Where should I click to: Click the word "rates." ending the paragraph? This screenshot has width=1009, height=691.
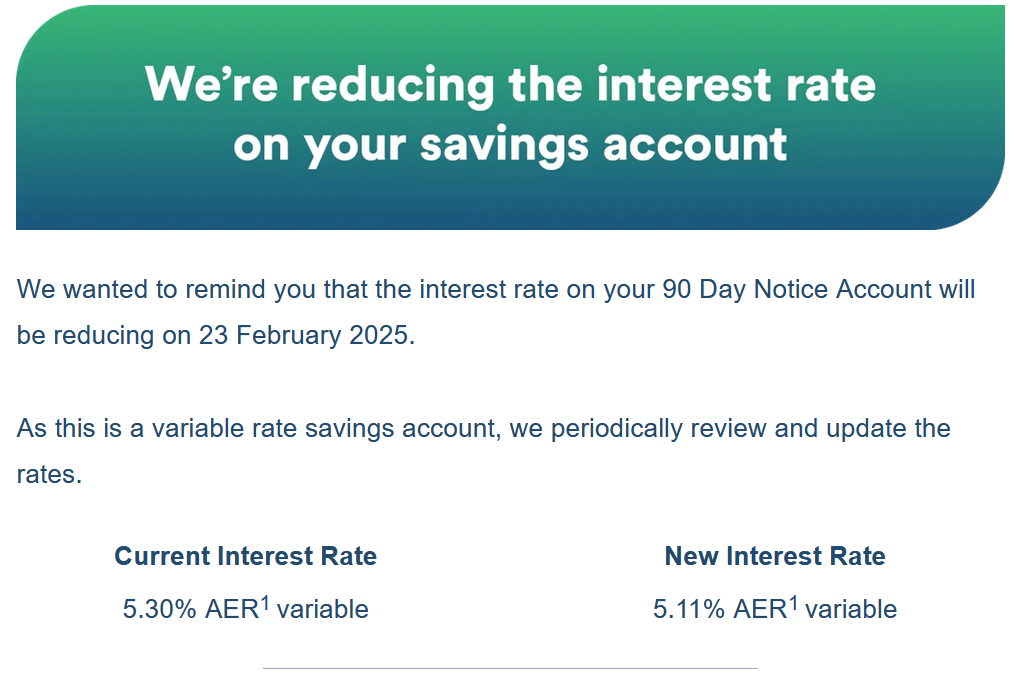50,475
